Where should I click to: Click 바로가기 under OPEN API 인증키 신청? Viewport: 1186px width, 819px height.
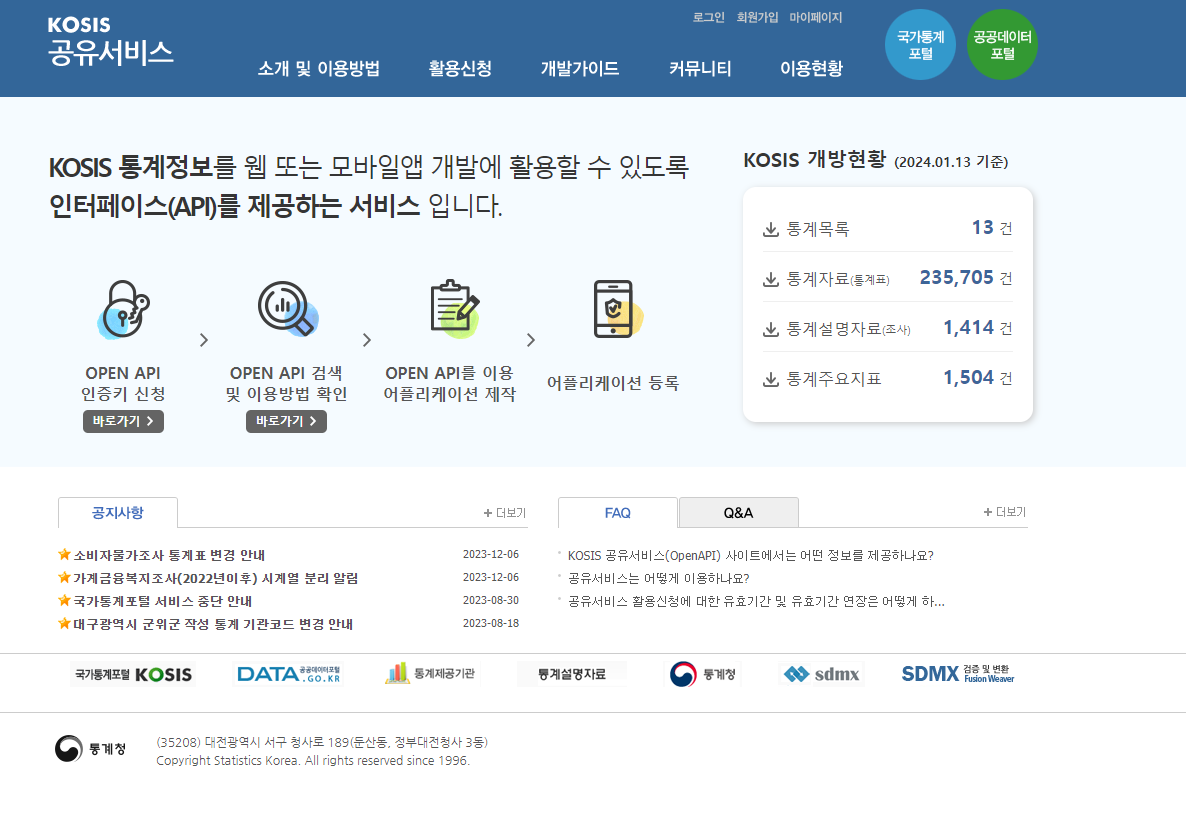pos(123,421)
